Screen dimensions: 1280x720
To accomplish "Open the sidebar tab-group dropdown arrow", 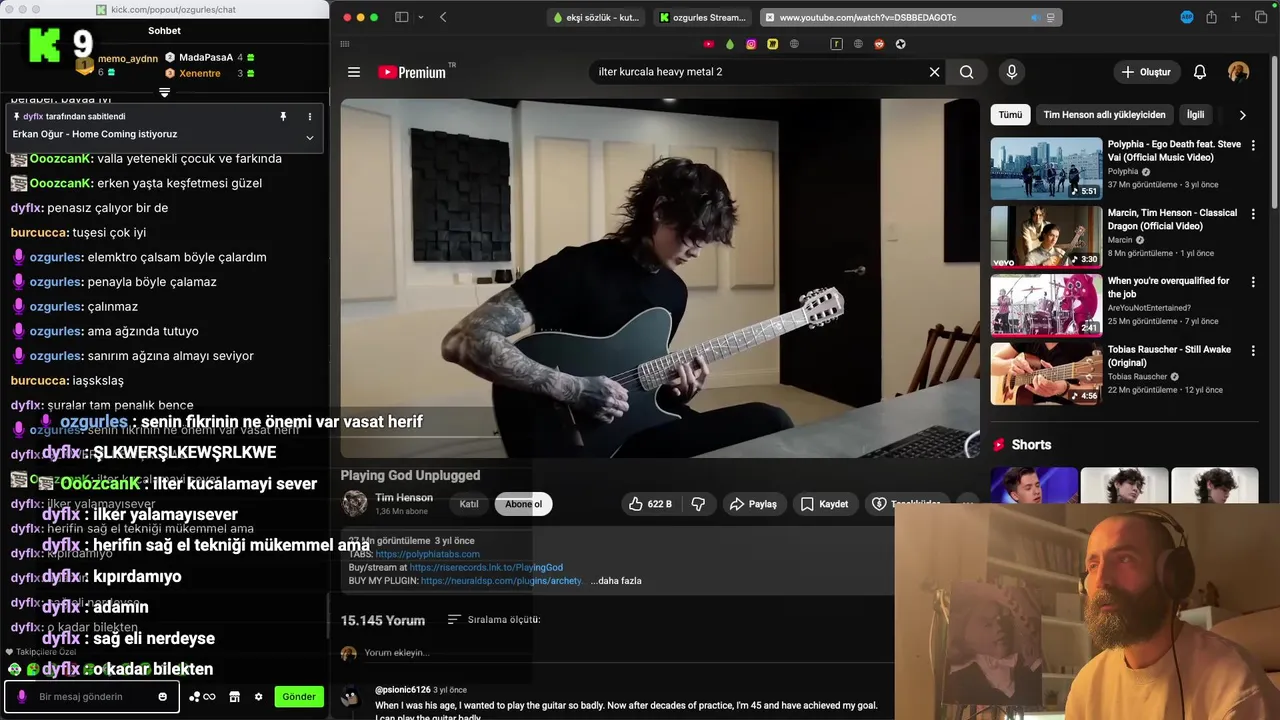I will click(420, 17).
